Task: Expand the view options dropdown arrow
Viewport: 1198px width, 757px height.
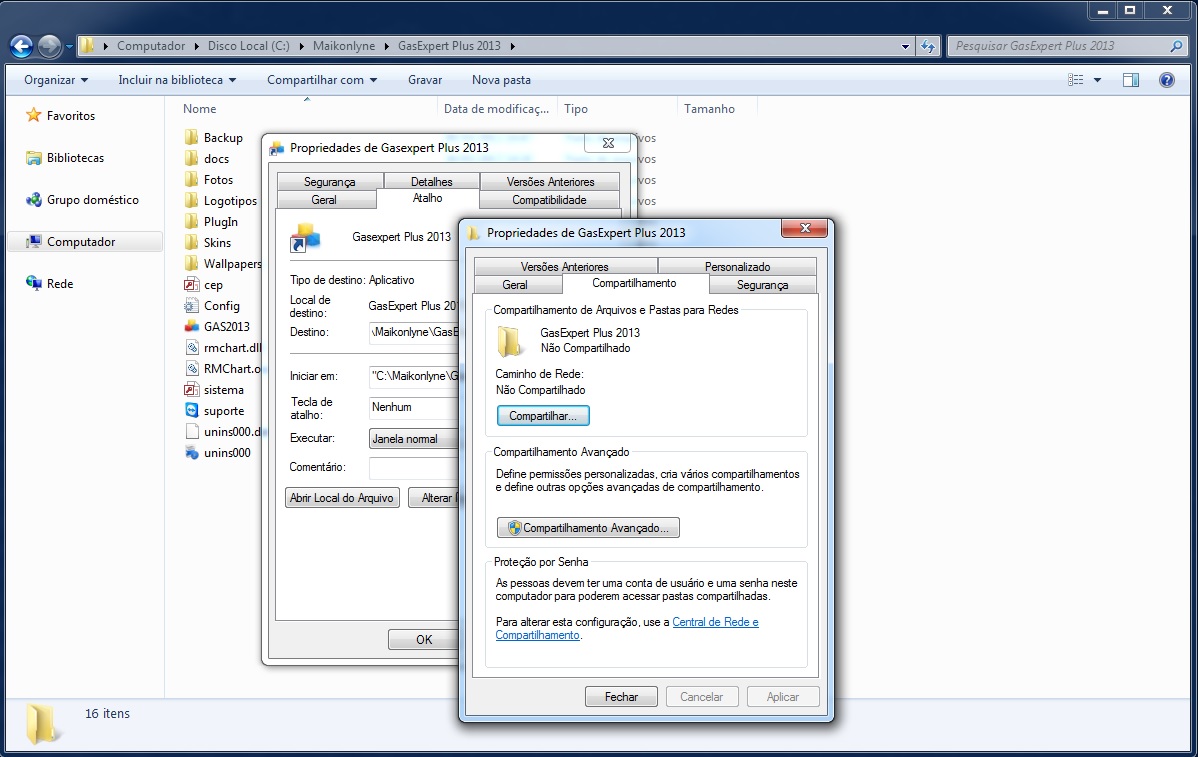Action: coord(1097,79)
